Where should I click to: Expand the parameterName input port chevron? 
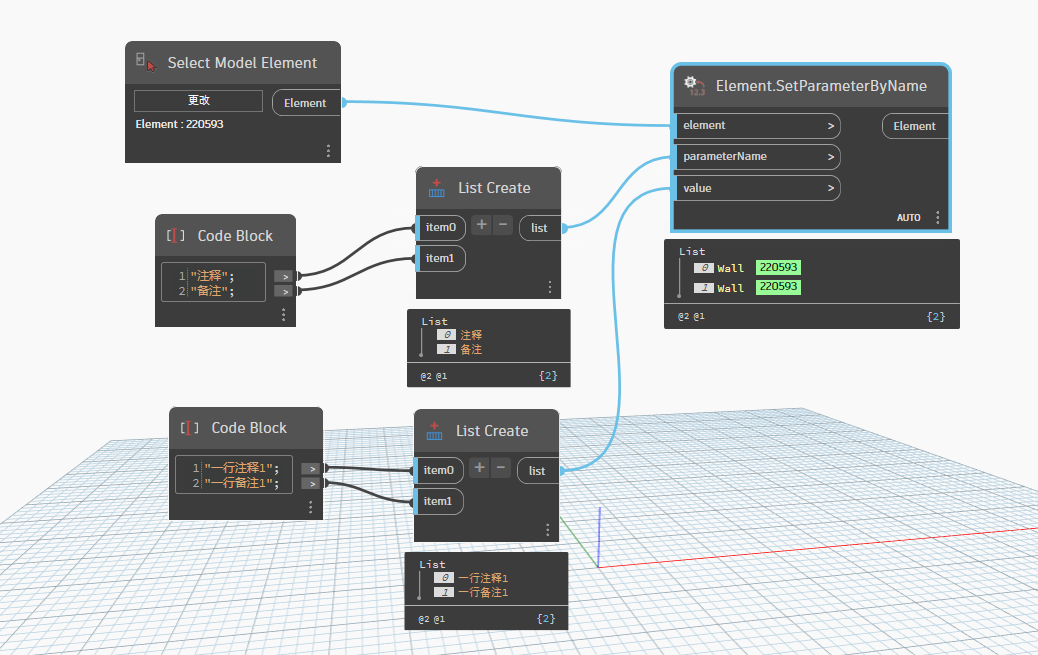point(830,157)
